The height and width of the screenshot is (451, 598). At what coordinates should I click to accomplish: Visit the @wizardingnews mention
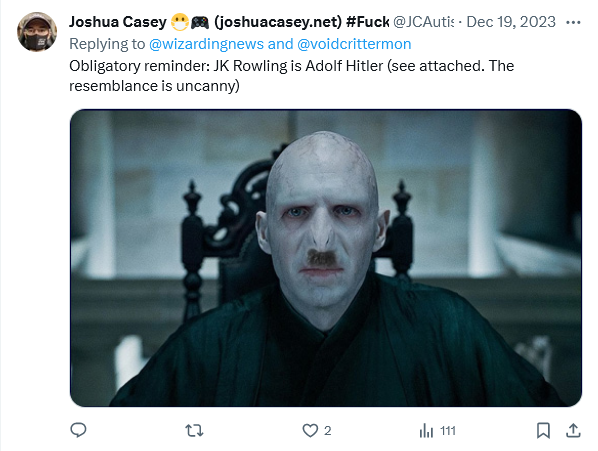coord(206,44)
